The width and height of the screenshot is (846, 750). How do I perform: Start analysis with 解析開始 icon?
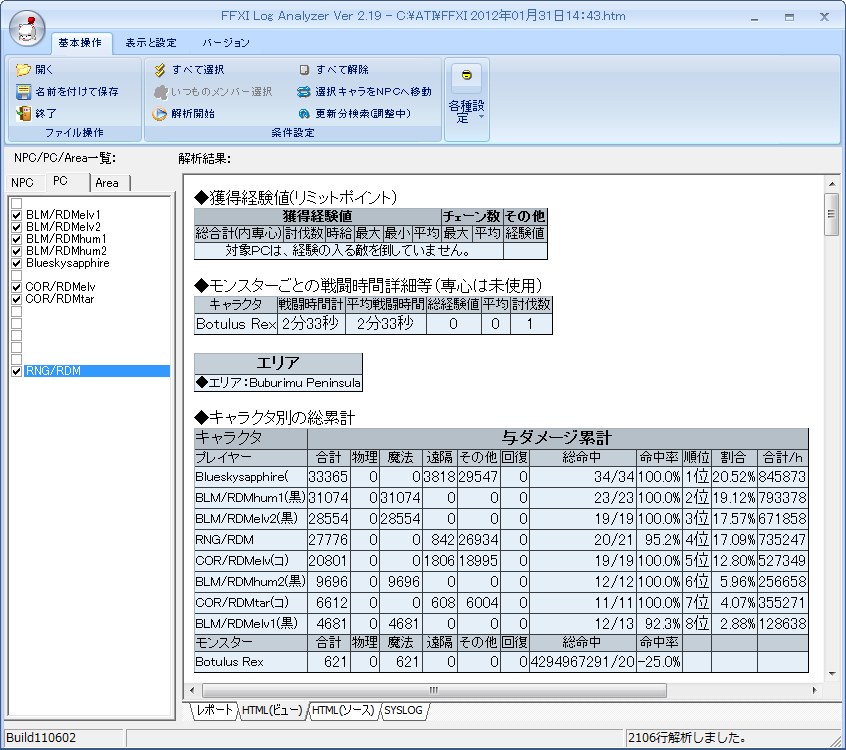tap(159, 114)
